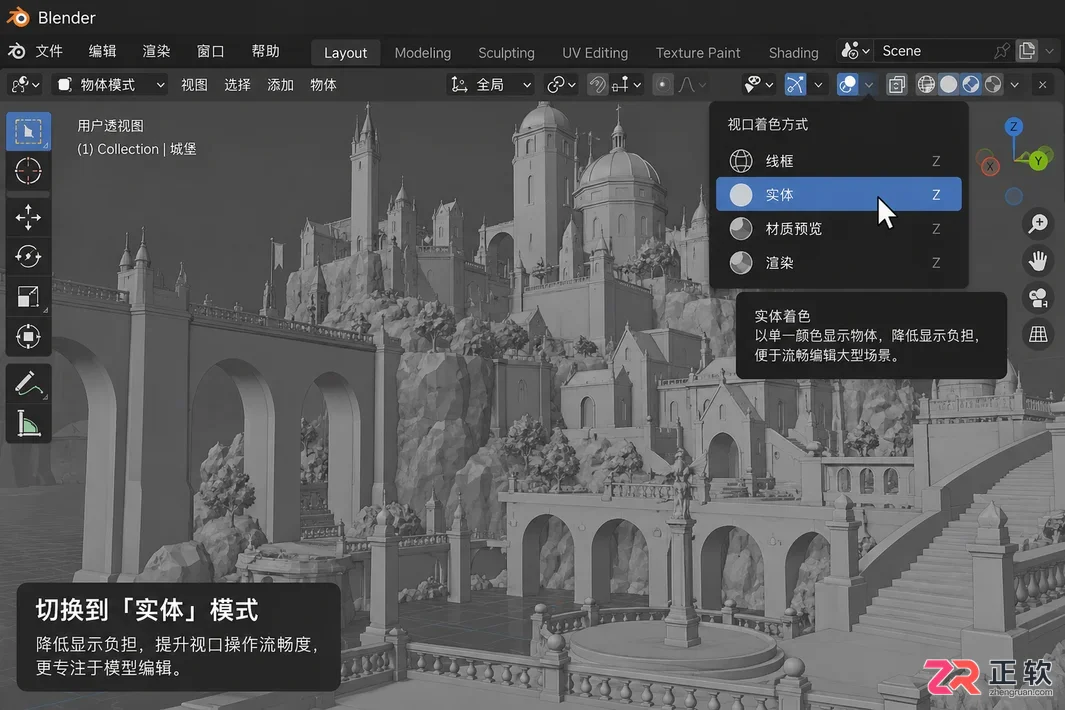
Task: Click the scene browse icon
Action: pyautogui.click(x=854, y=51)
